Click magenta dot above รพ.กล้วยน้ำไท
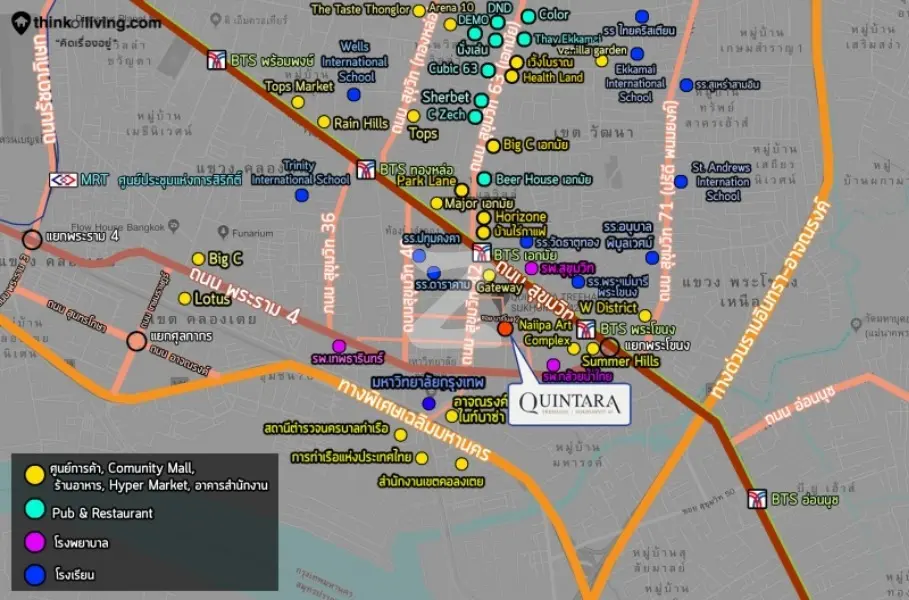 pyautogui.click(x=554, y=365)
